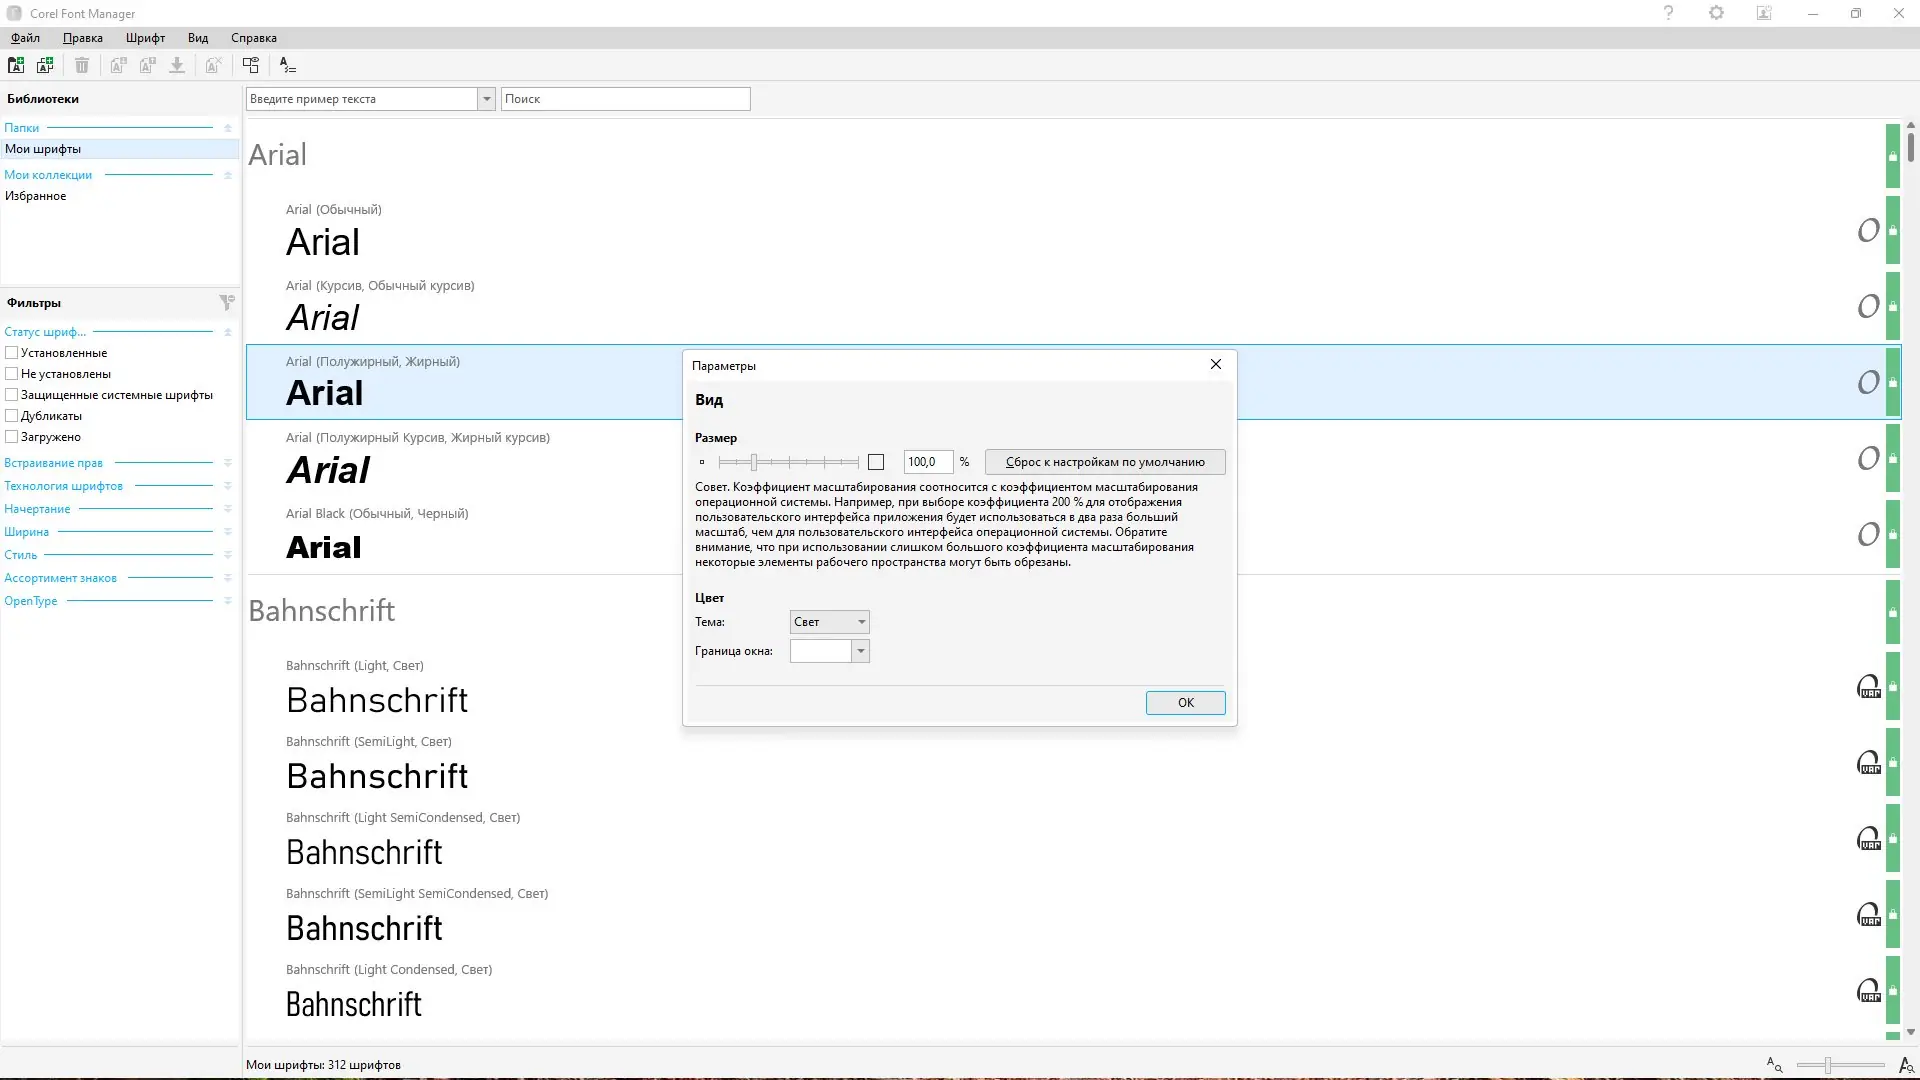This screenshot has height=1080, width=1920.
Task: Click the variable font icon for Bahnschrift Light
Action: 1868,687
